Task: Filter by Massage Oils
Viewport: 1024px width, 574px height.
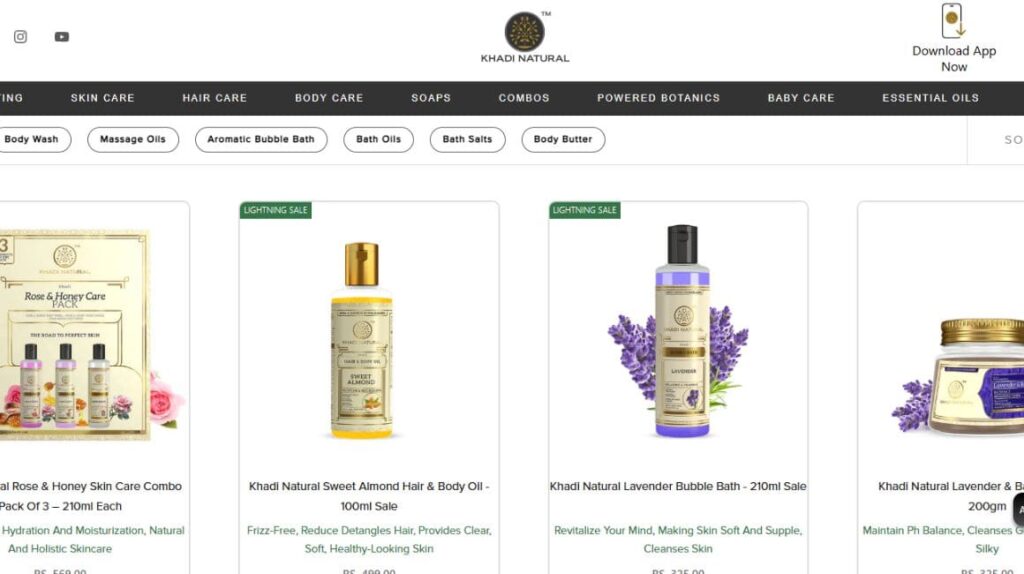Action: click(133, 139)
